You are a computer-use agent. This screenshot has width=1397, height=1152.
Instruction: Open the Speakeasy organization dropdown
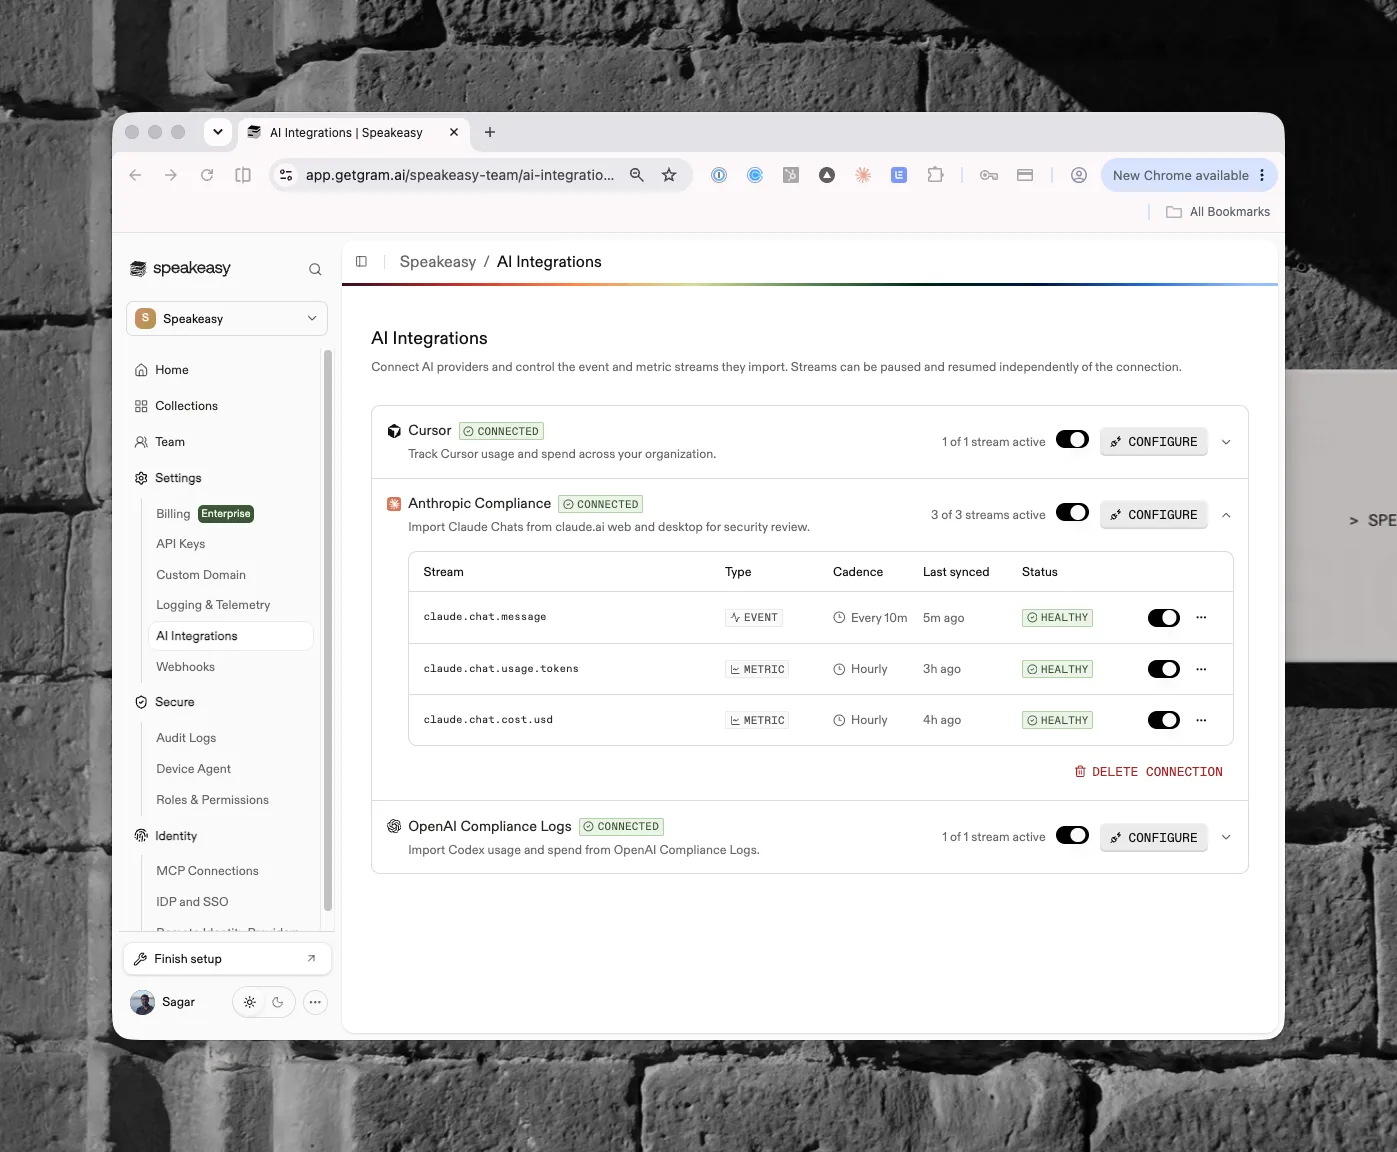tap(227, 318)
